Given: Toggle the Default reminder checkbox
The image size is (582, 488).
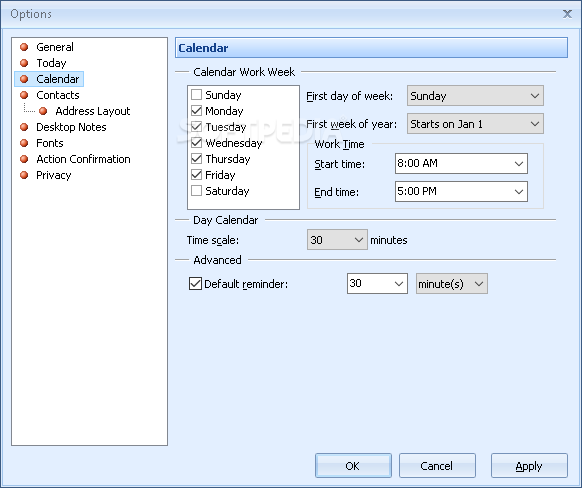Looking at the screenshot, I should 195,284.
